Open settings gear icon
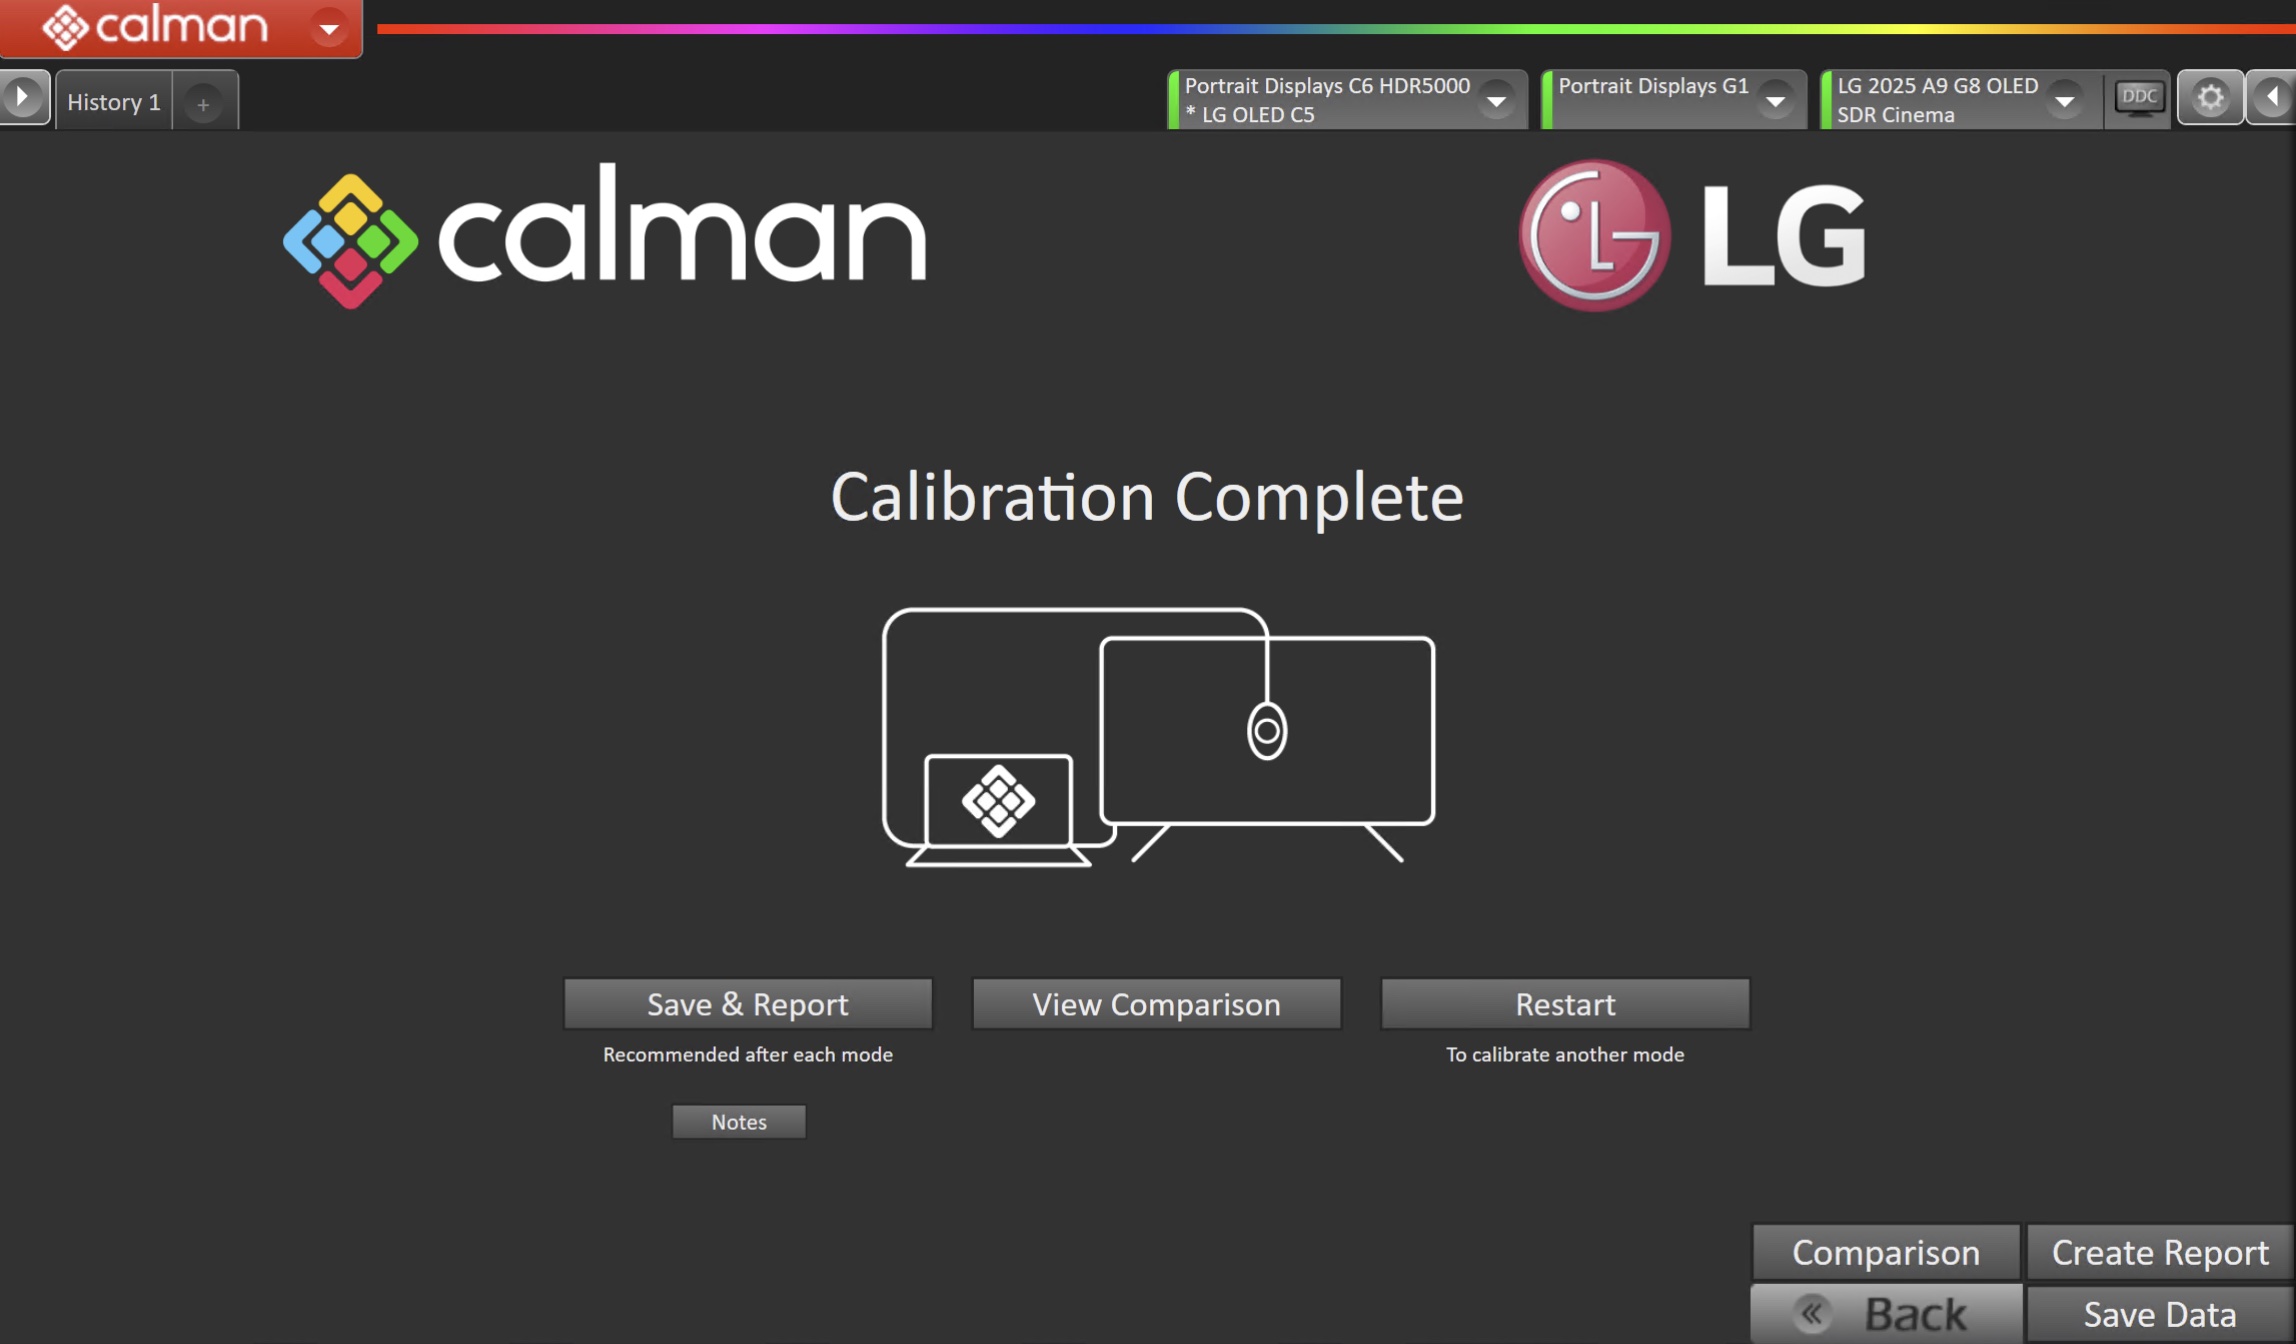The width and height of the screenshot is (2296, 1344). point(2210,98)
